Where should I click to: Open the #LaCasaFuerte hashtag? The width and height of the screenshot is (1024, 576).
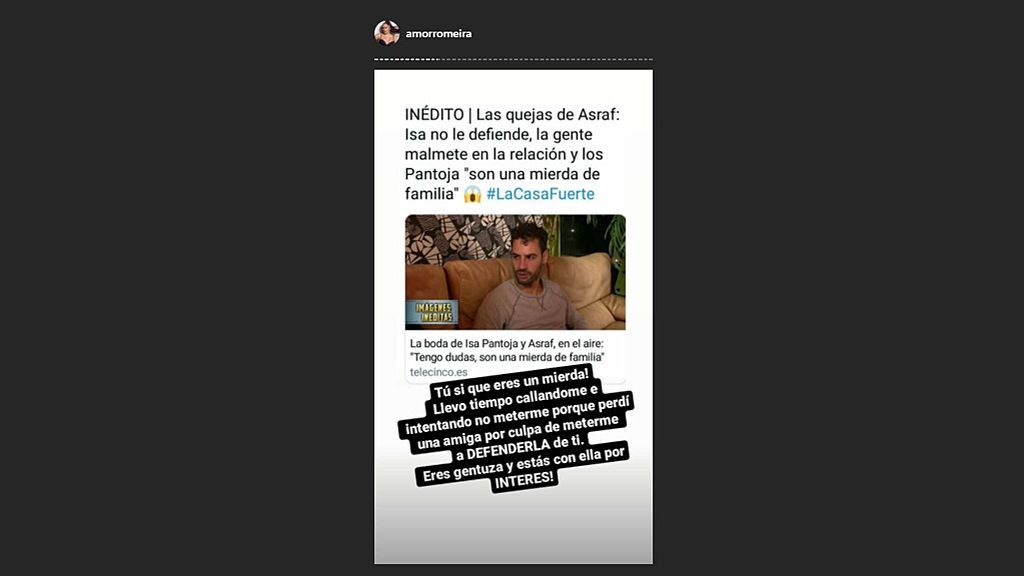540,194
